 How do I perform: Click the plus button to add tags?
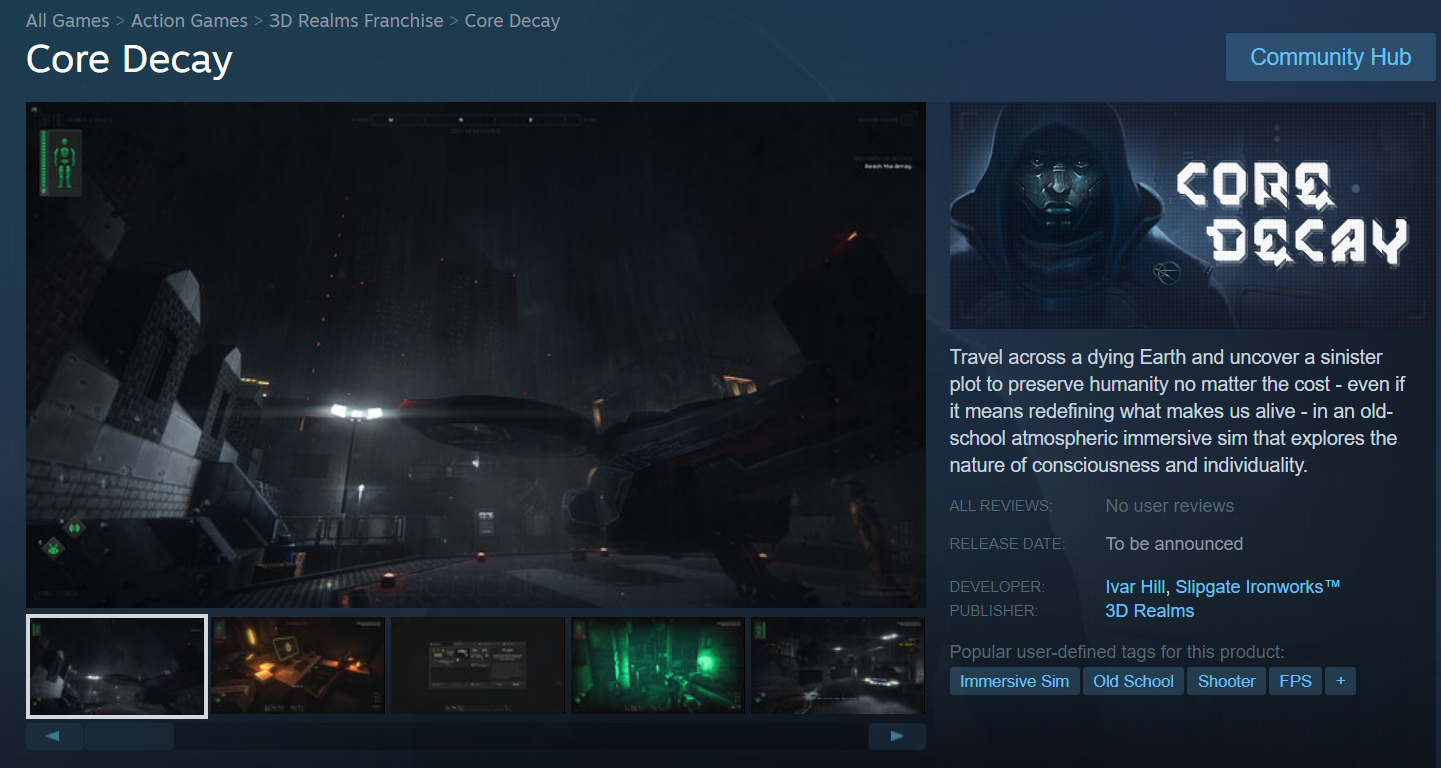pos(1340,682)
